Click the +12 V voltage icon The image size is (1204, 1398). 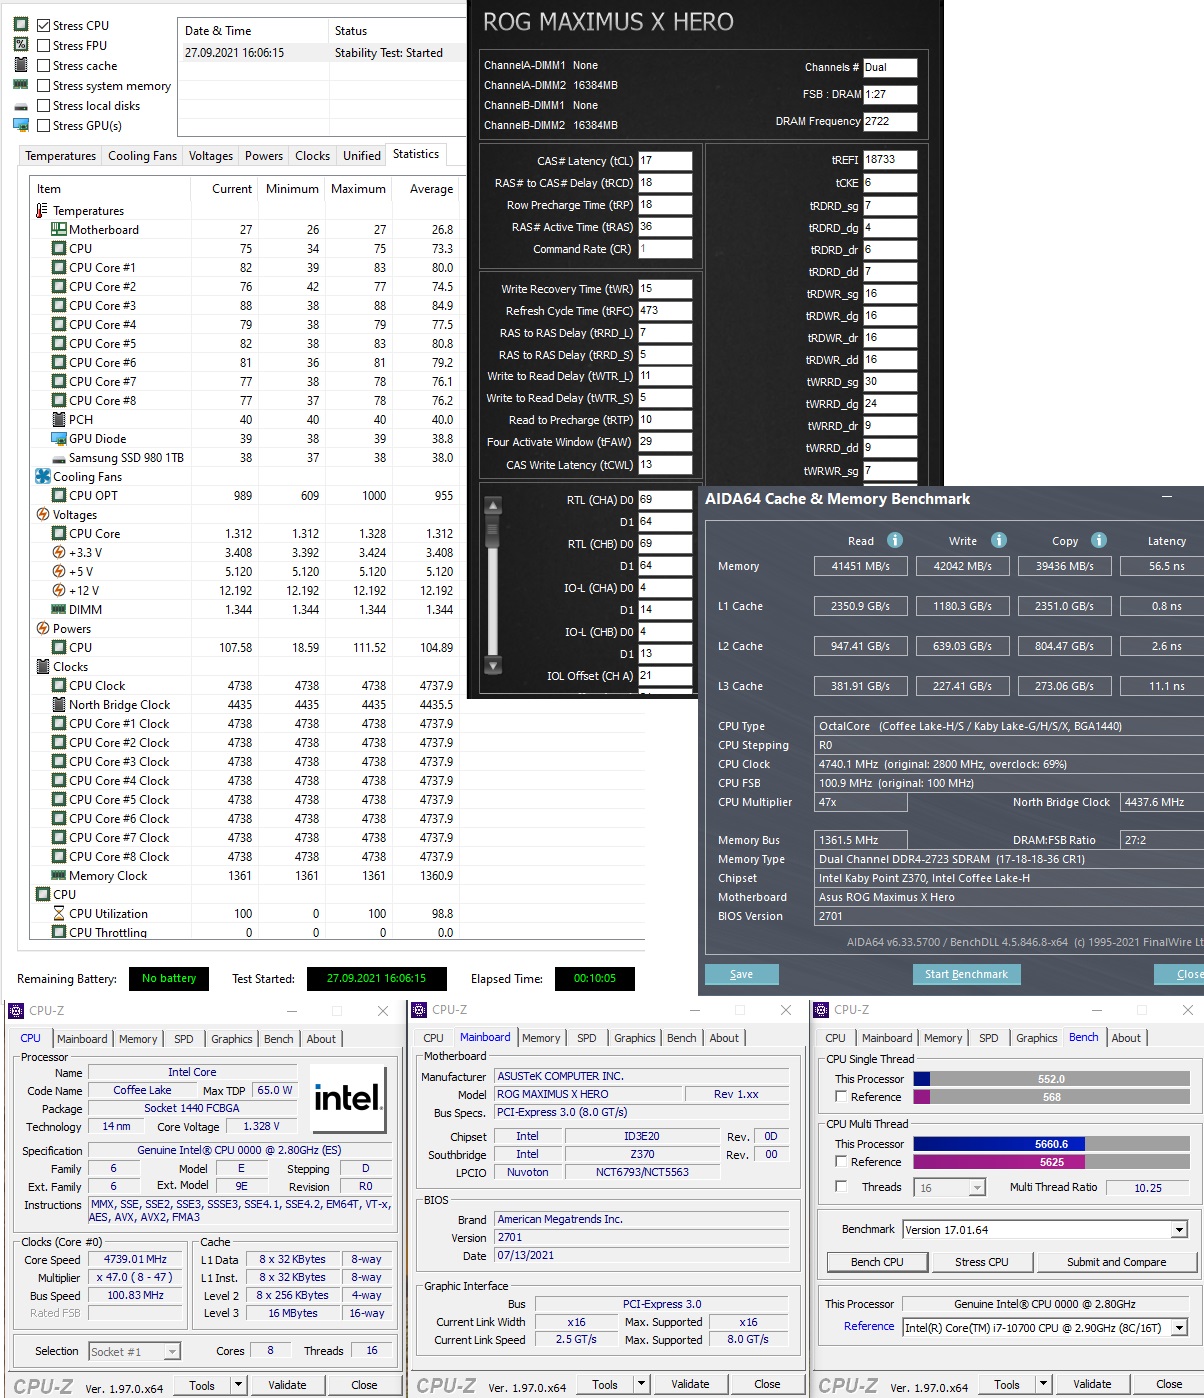click(59, 590)
